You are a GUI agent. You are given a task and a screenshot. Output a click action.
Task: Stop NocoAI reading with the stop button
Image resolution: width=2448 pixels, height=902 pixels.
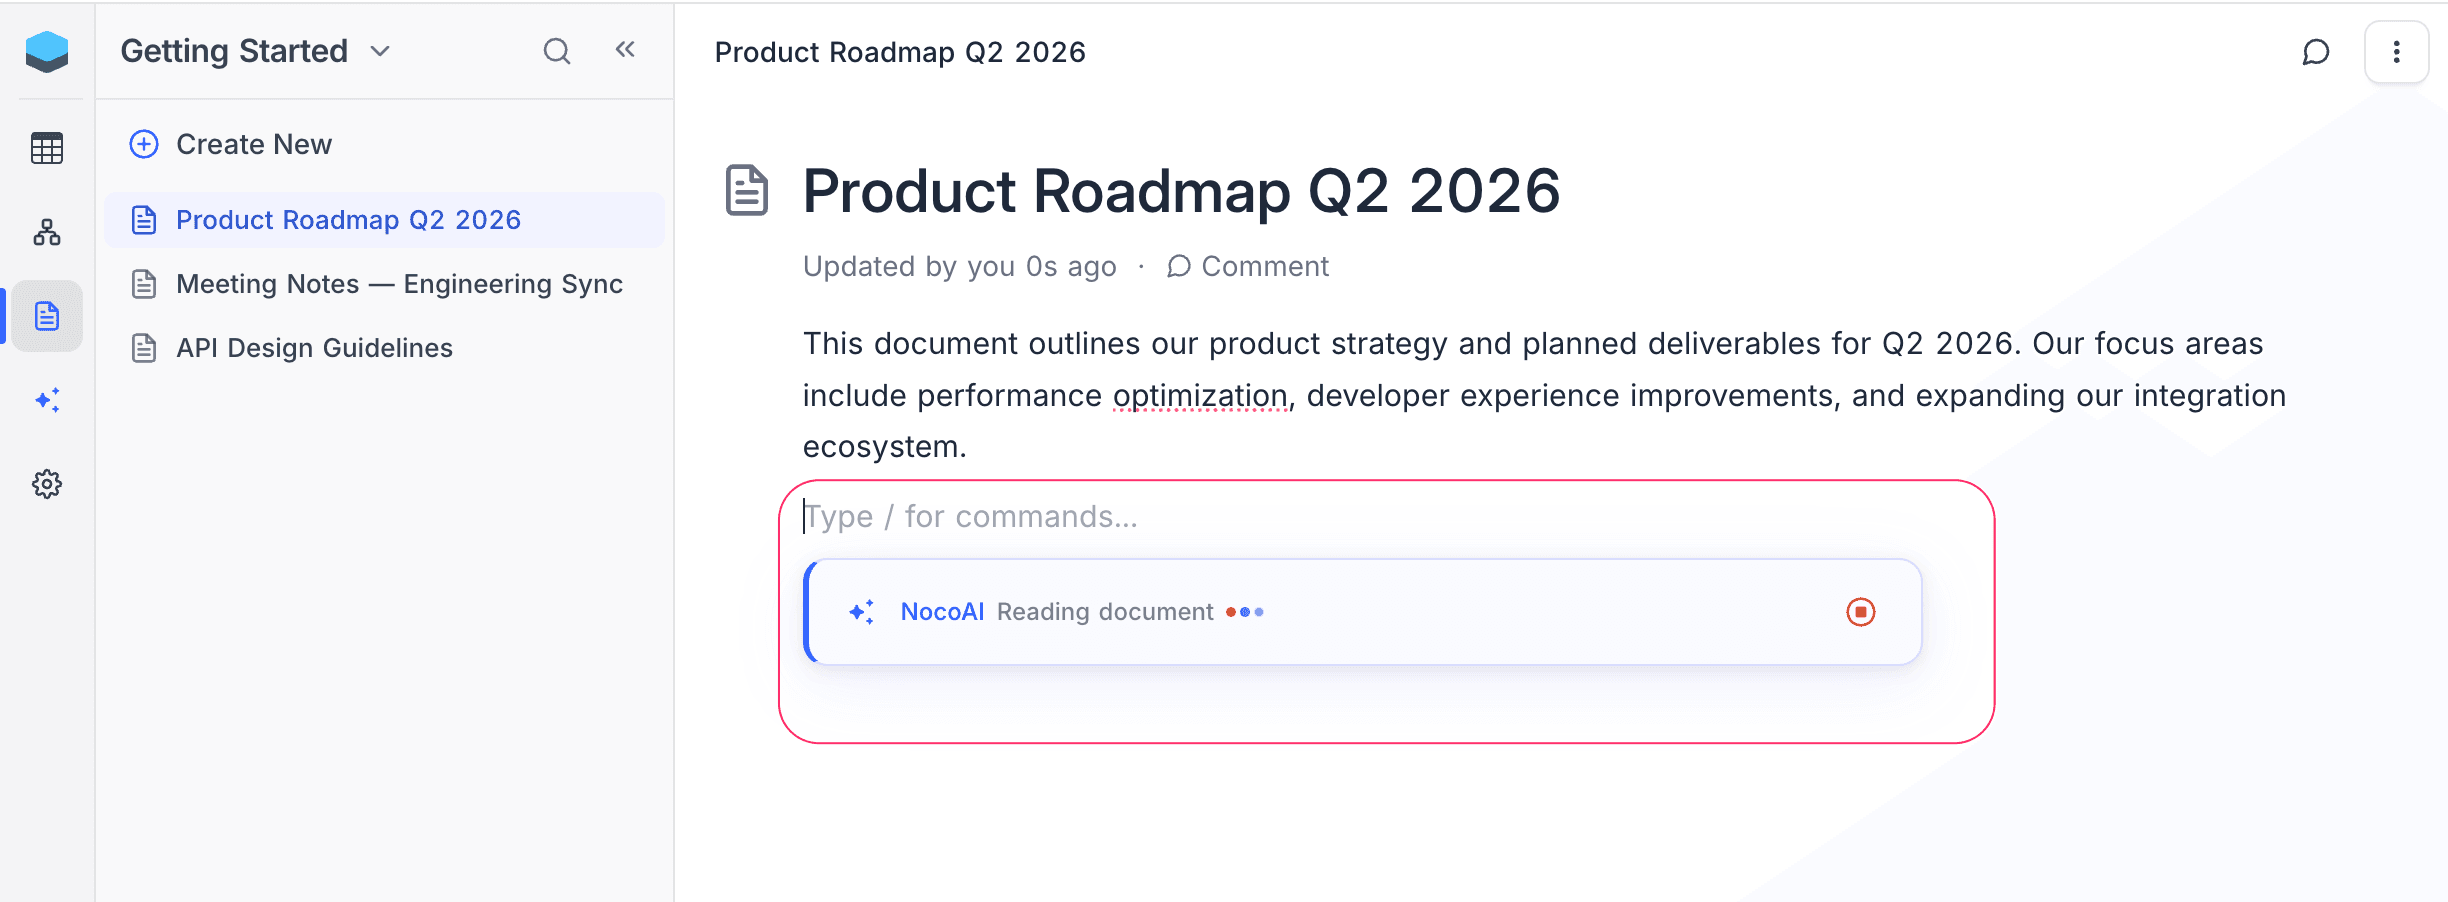click(x=1860, y=612)
